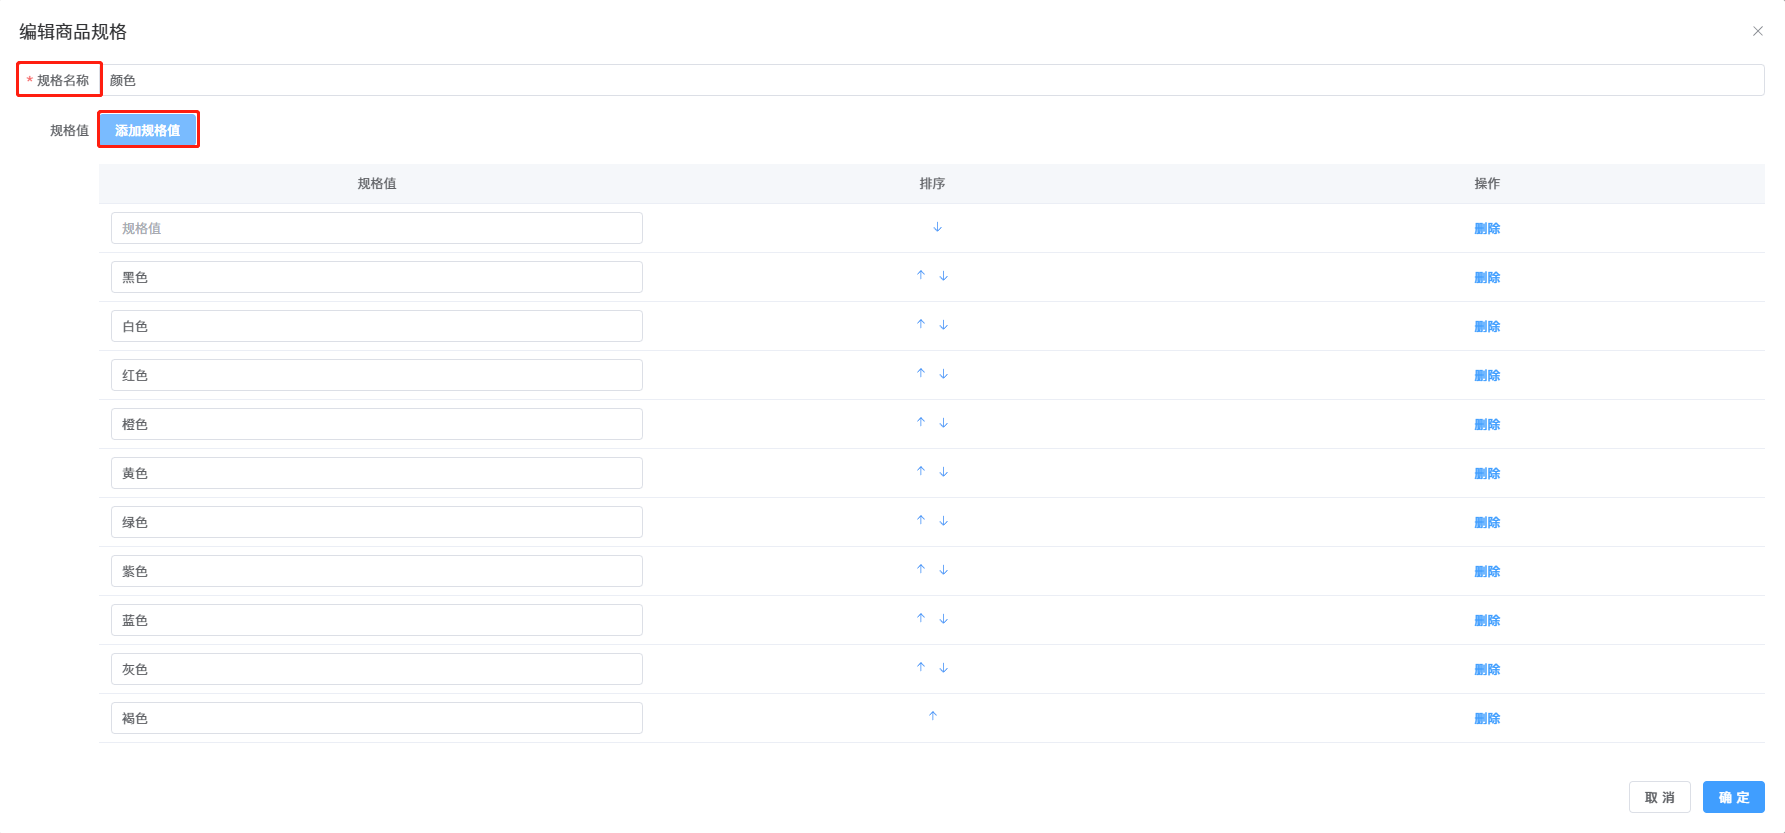The width and height of the screenshot is (1785, 833).
Task: Move the 褐色 row up
Action: pyautogui.click(x=932, y=716)
